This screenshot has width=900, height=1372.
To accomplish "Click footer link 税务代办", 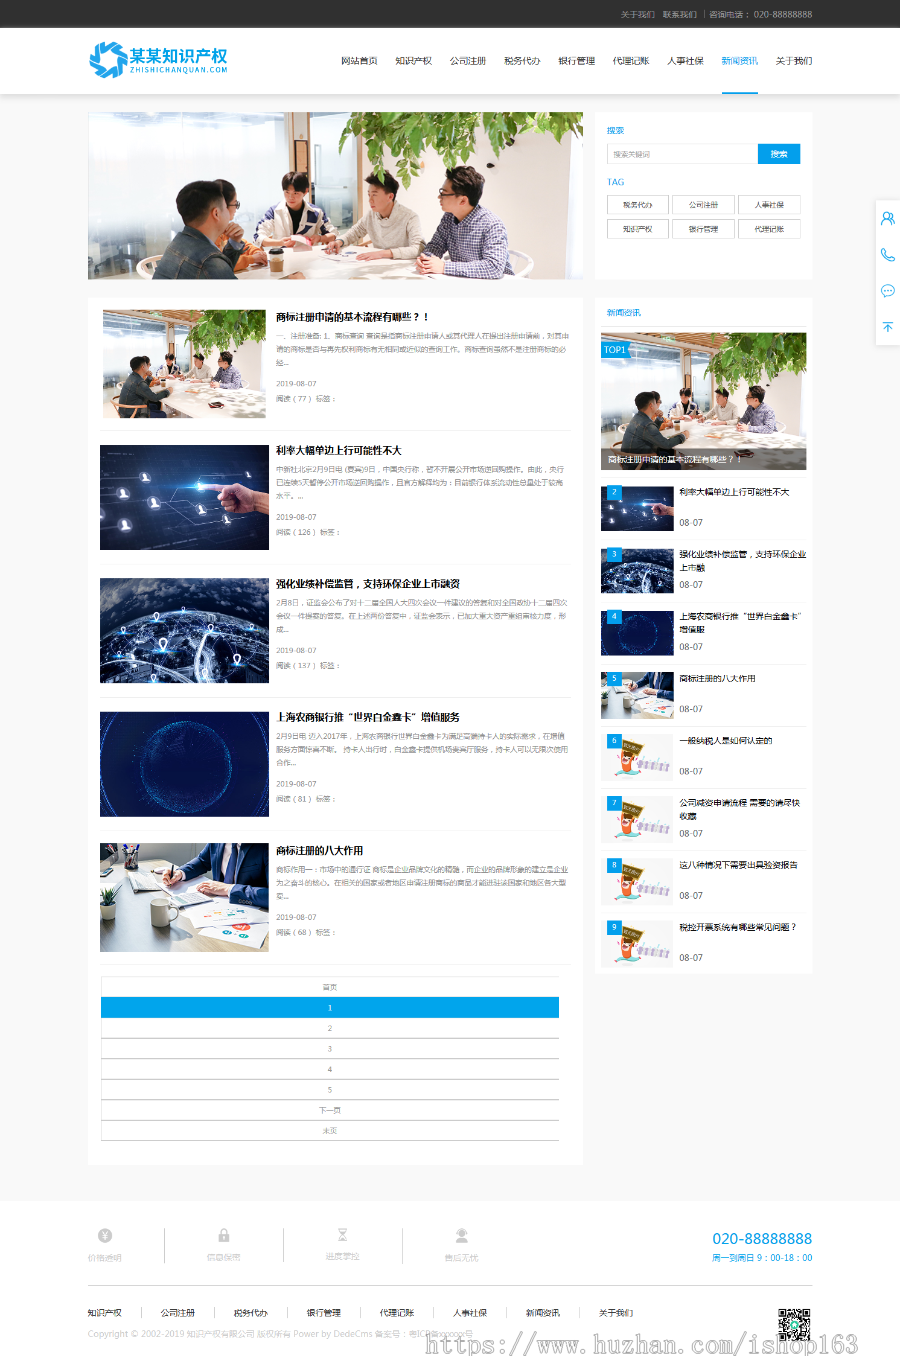I will click(x=250, y=1313).
